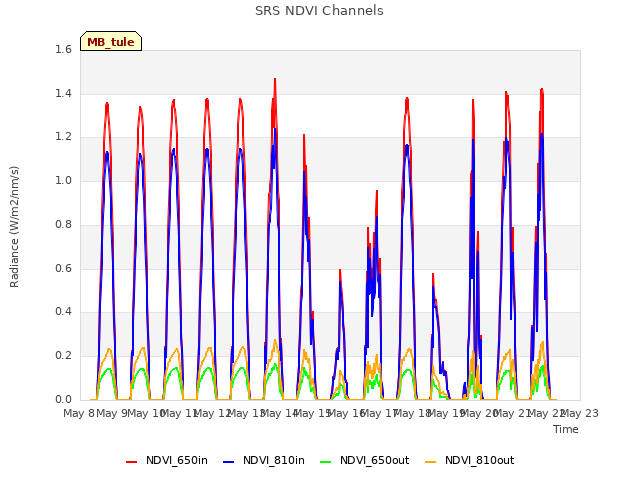
Task: Click the 0.2 y-axis tick label
Action: point(63,356)
